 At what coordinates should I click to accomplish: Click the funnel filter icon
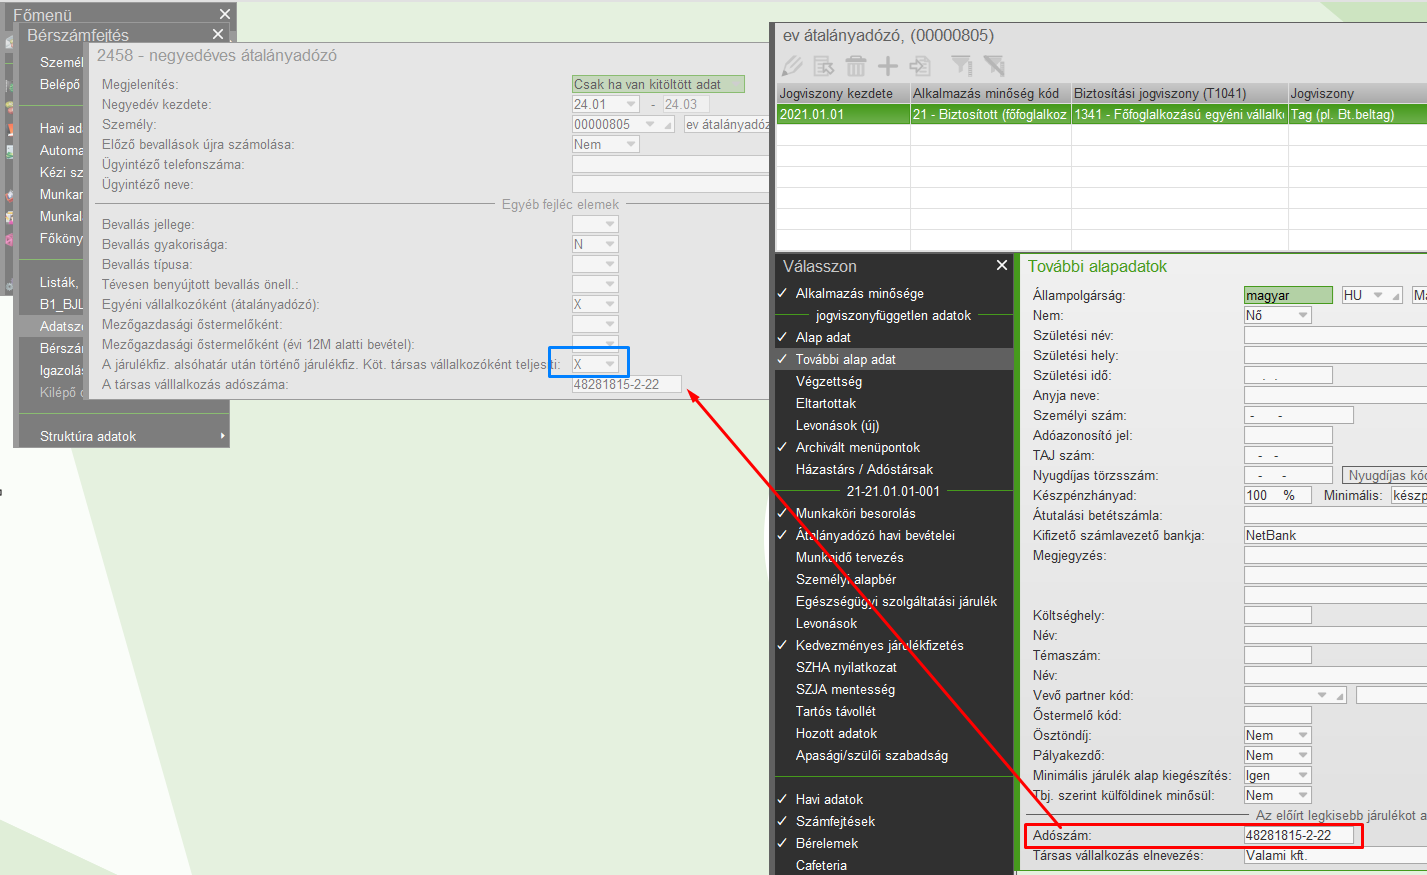[x=962, y=66]
